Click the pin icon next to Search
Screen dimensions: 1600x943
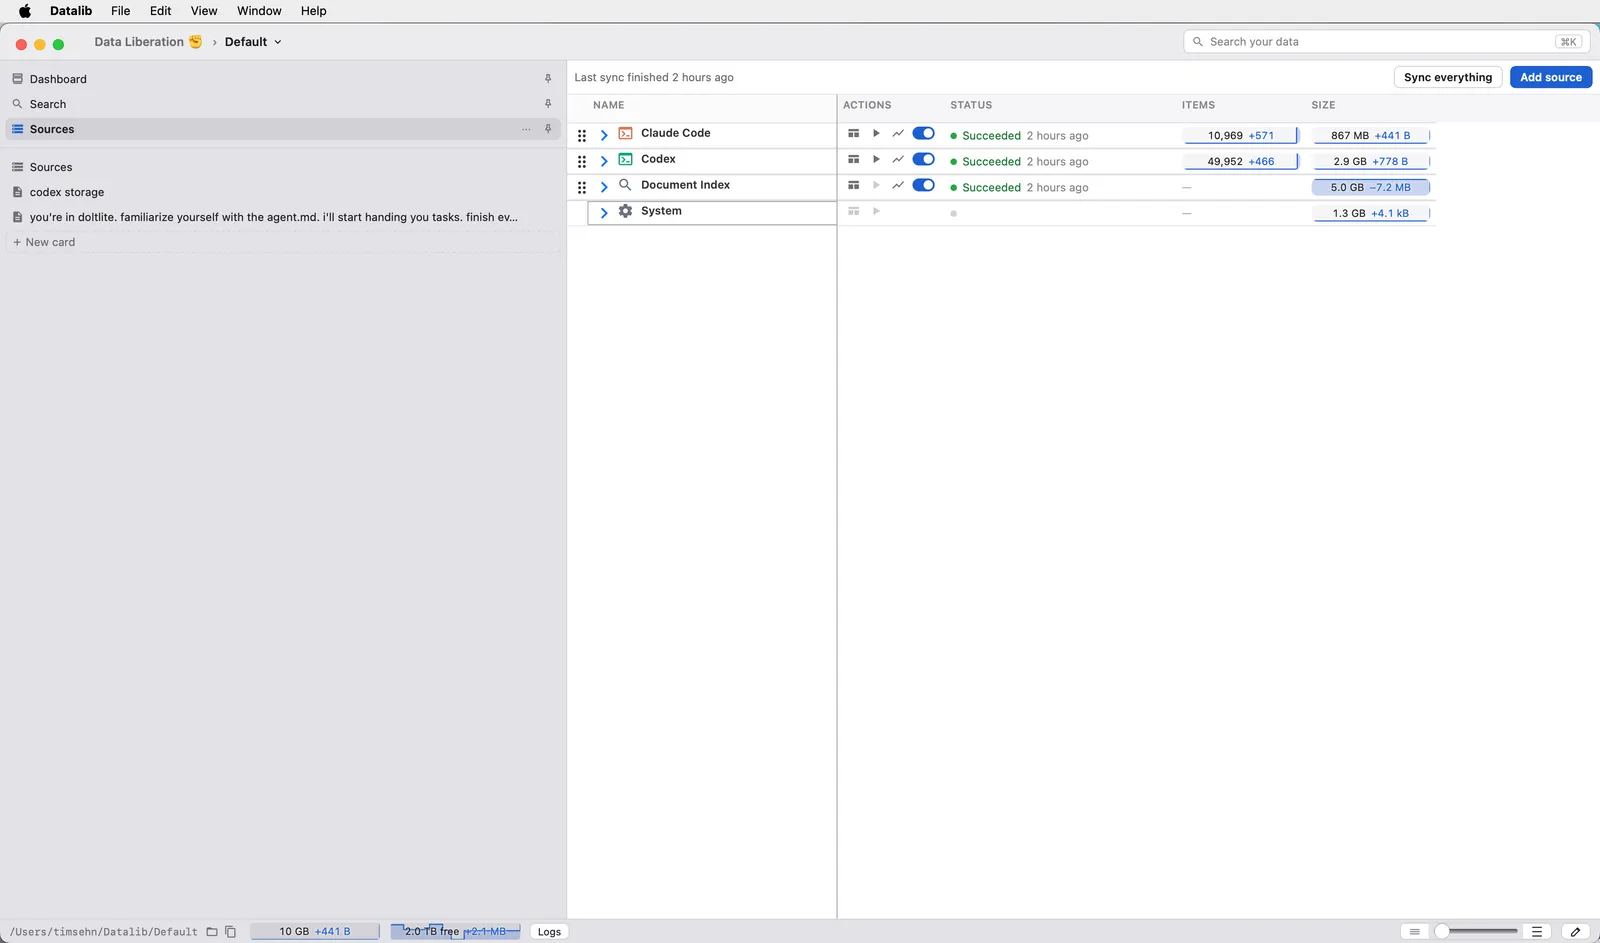[x=548, y=104]
